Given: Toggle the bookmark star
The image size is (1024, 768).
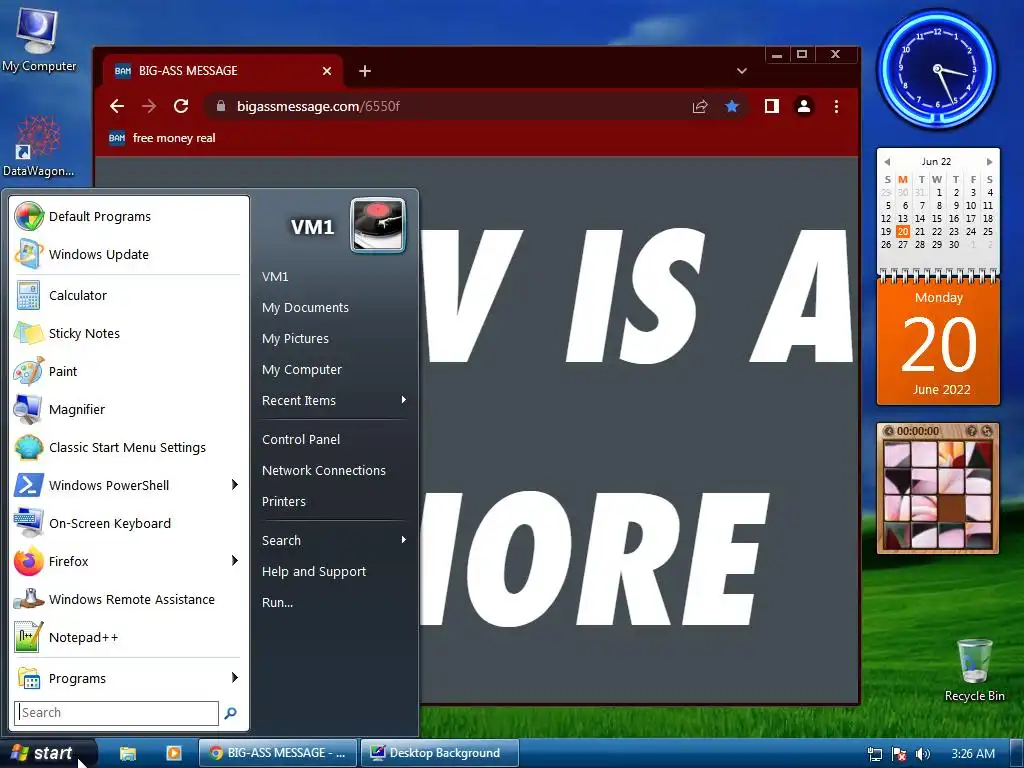Looking at the screenshot, I should 732,106.
